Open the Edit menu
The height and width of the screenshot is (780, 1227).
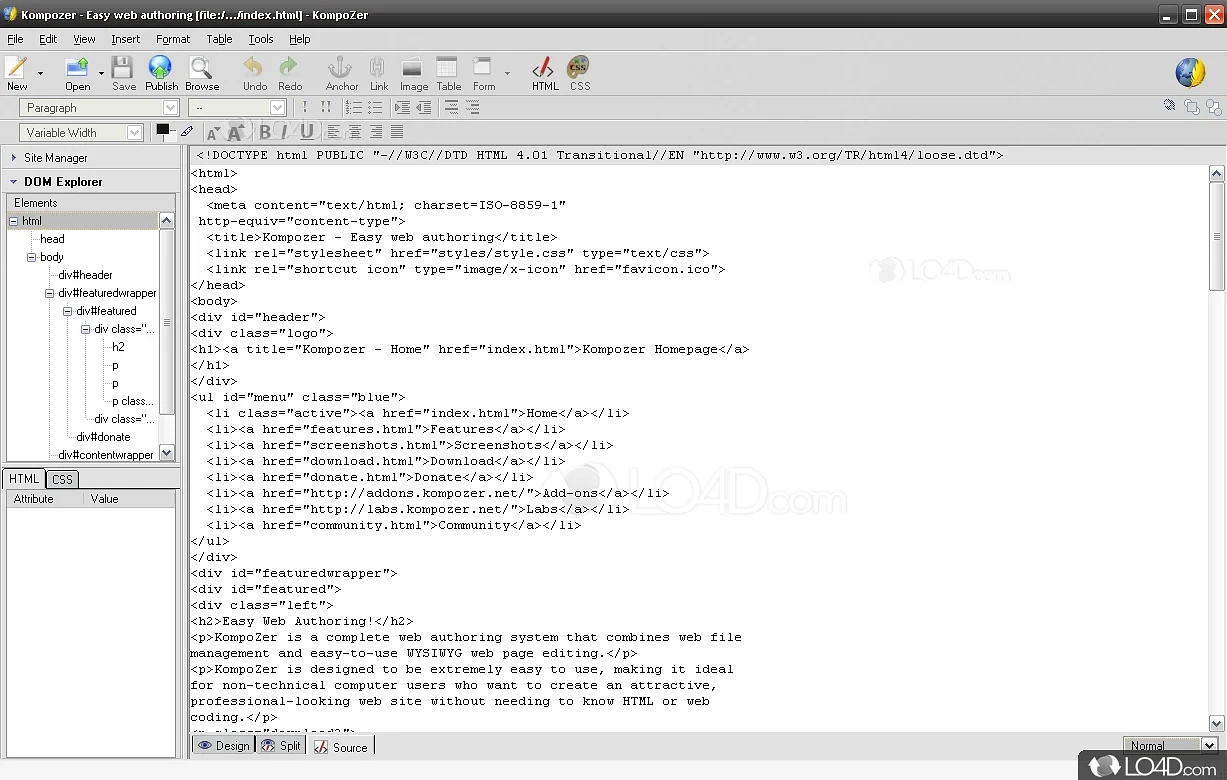pos(48,39)
